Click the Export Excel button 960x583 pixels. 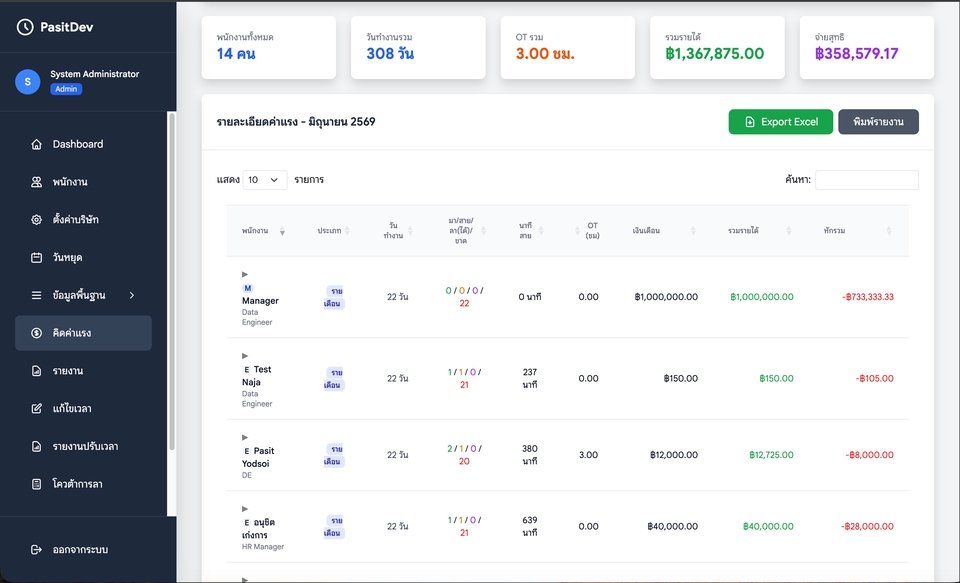tap(781, 122)
